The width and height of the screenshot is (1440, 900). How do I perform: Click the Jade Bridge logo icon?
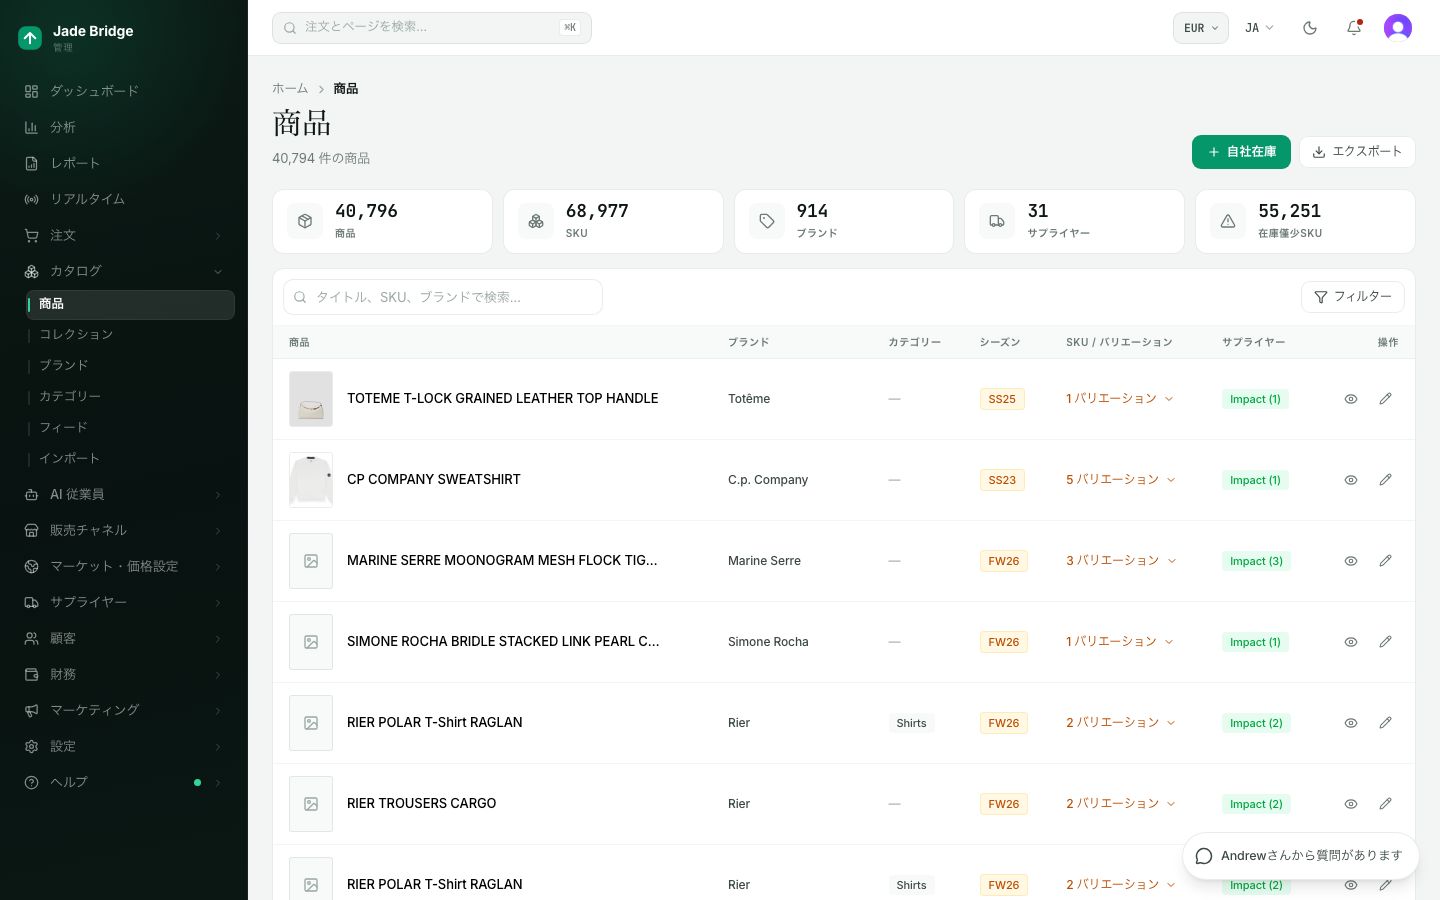click(x=30, y=38)
